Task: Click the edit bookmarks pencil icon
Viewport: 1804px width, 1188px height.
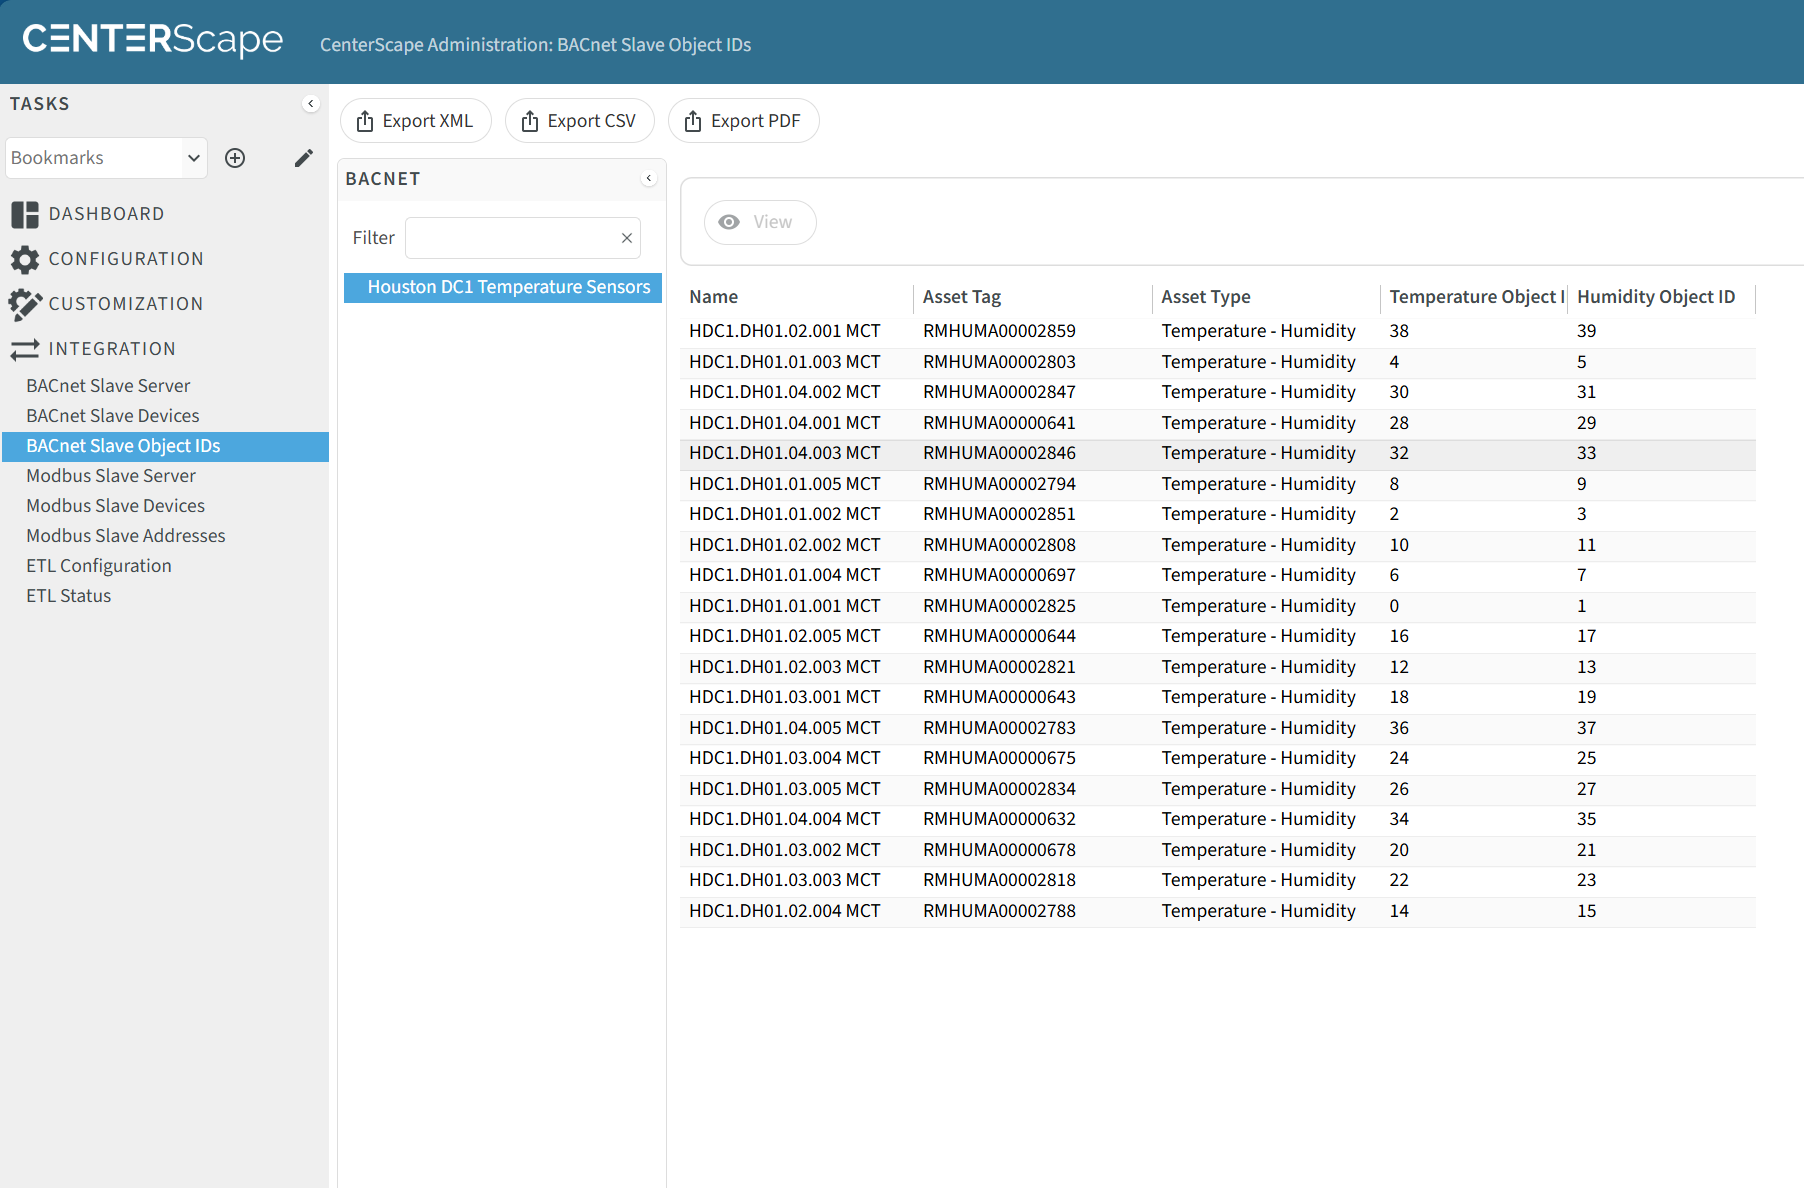Action: coord(303,158)
